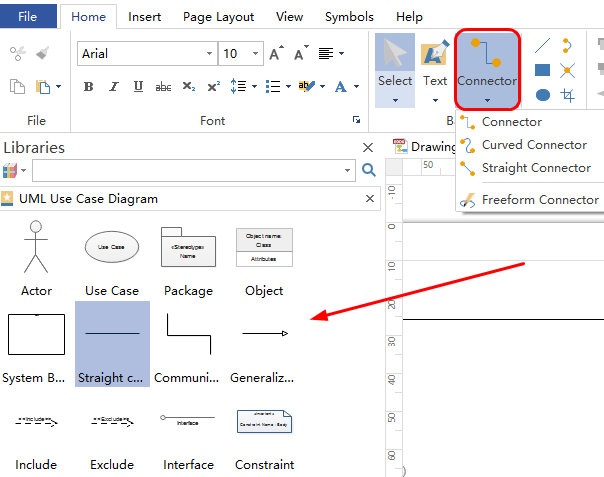The image size is (604, 477).
Task: Choose Curved Connector from the menu
Action: pos(535,145)
